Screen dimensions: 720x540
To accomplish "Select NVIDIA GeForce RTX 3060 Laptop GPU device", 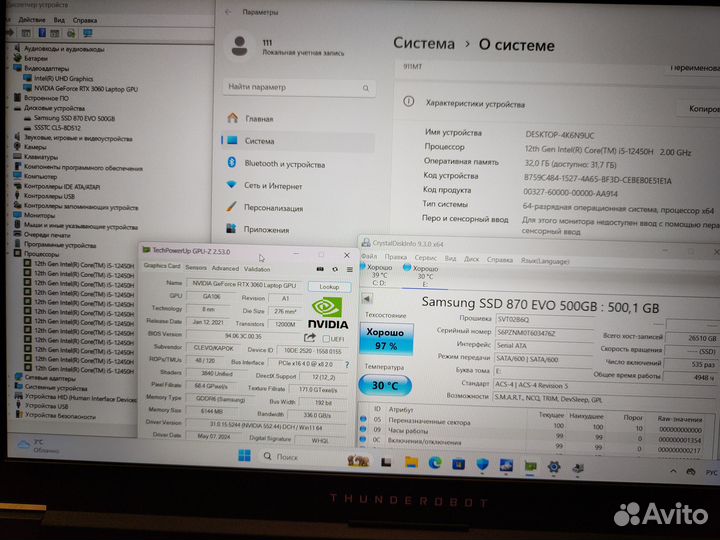I will coord(86,89).
